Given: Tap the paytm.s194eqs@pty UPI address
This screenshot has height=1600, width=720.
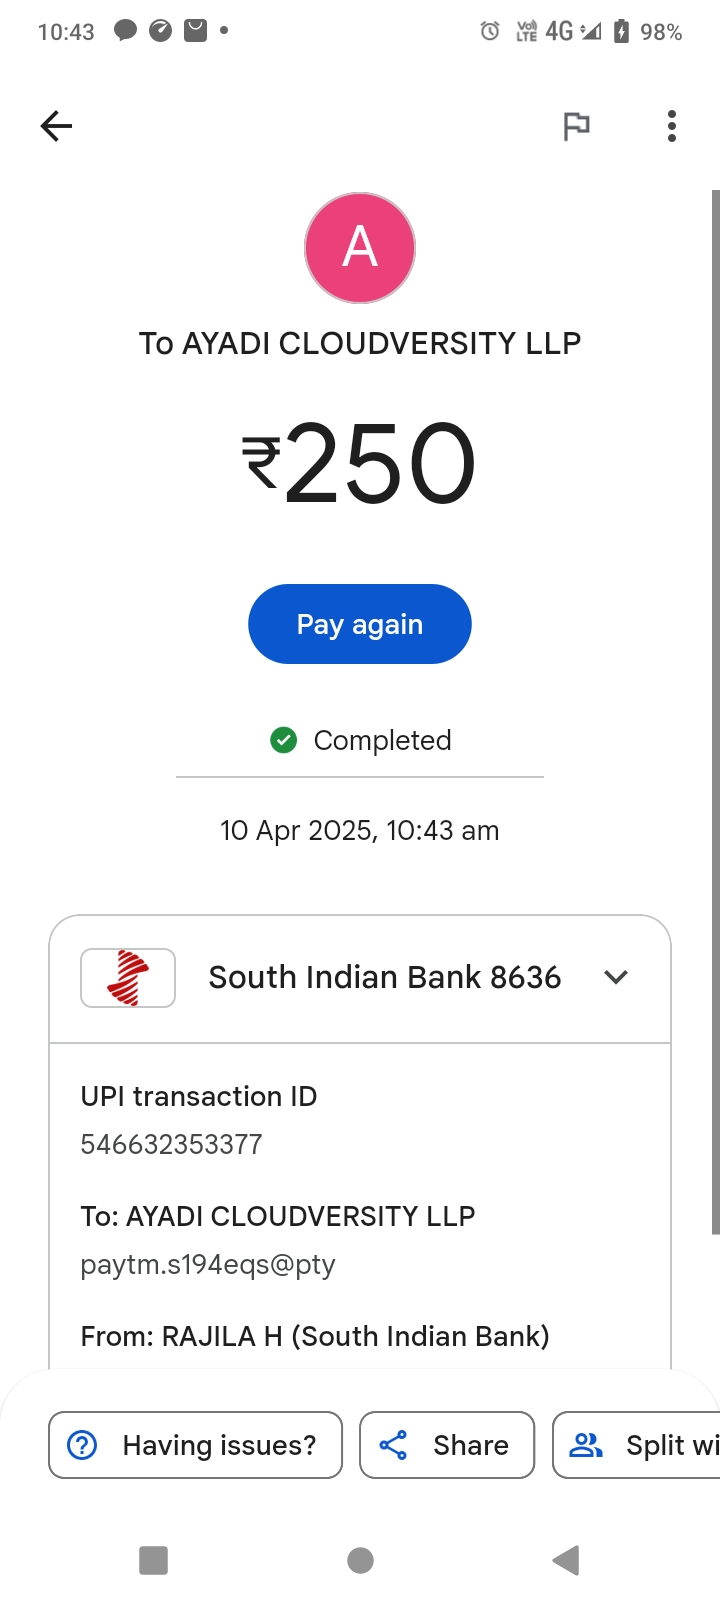Looking at the screenshot, I should (x=208, y=1265).
